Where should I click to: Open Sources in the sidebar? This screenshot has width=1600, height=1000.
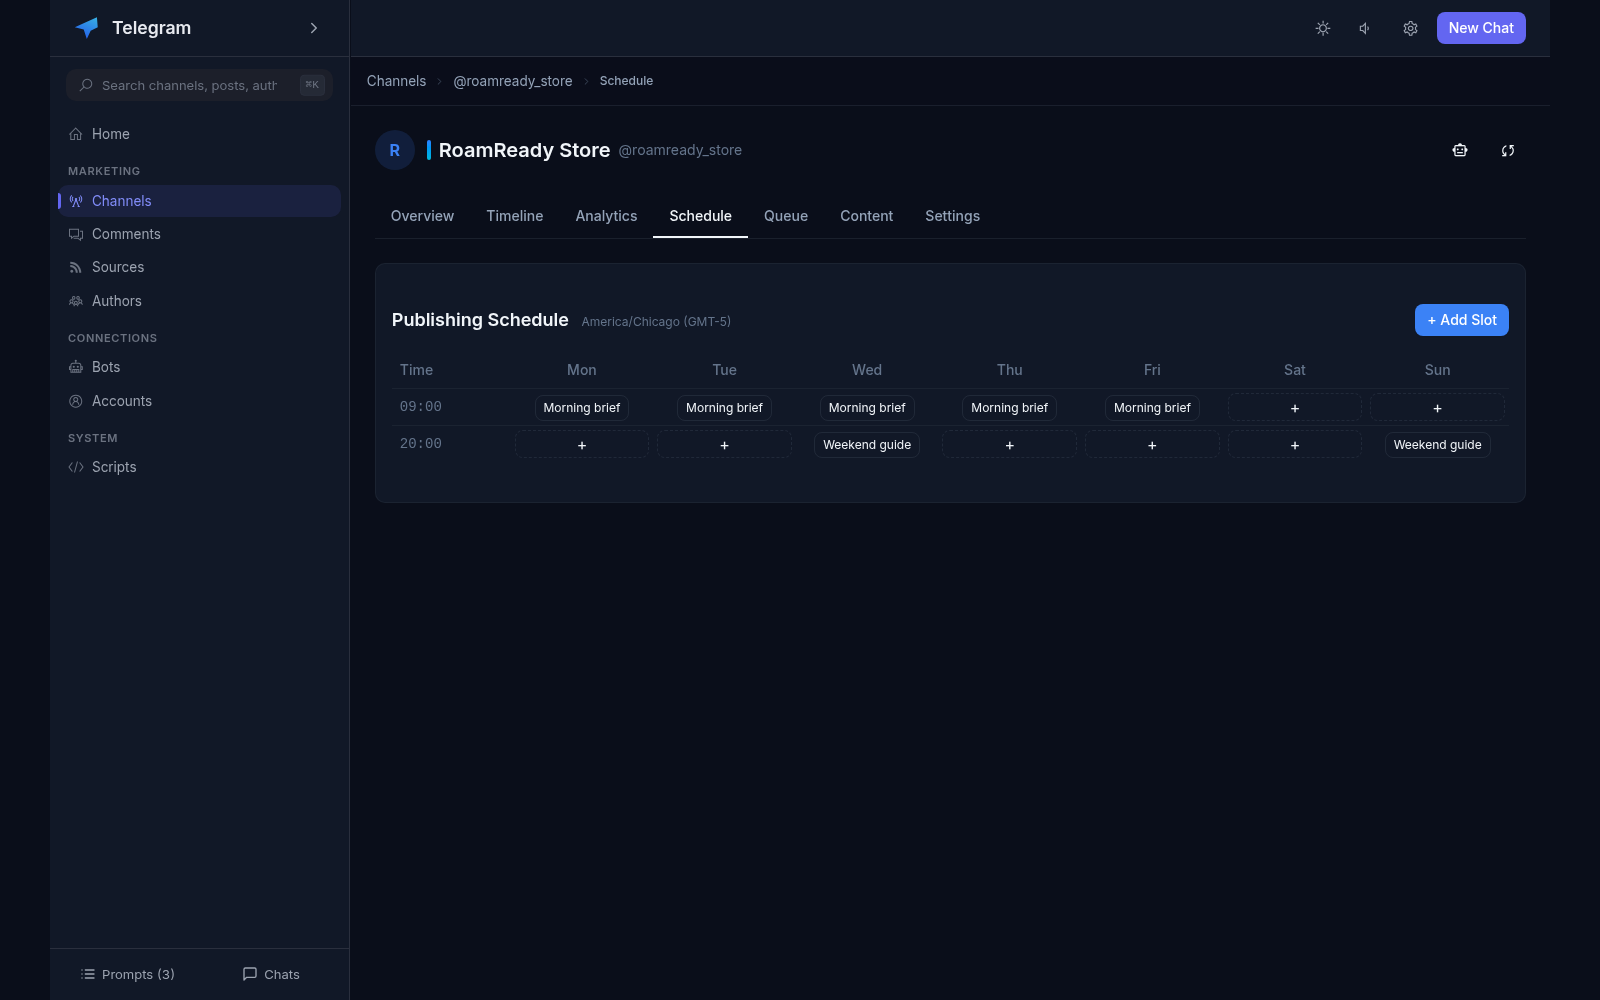click(x=200, y=267)
